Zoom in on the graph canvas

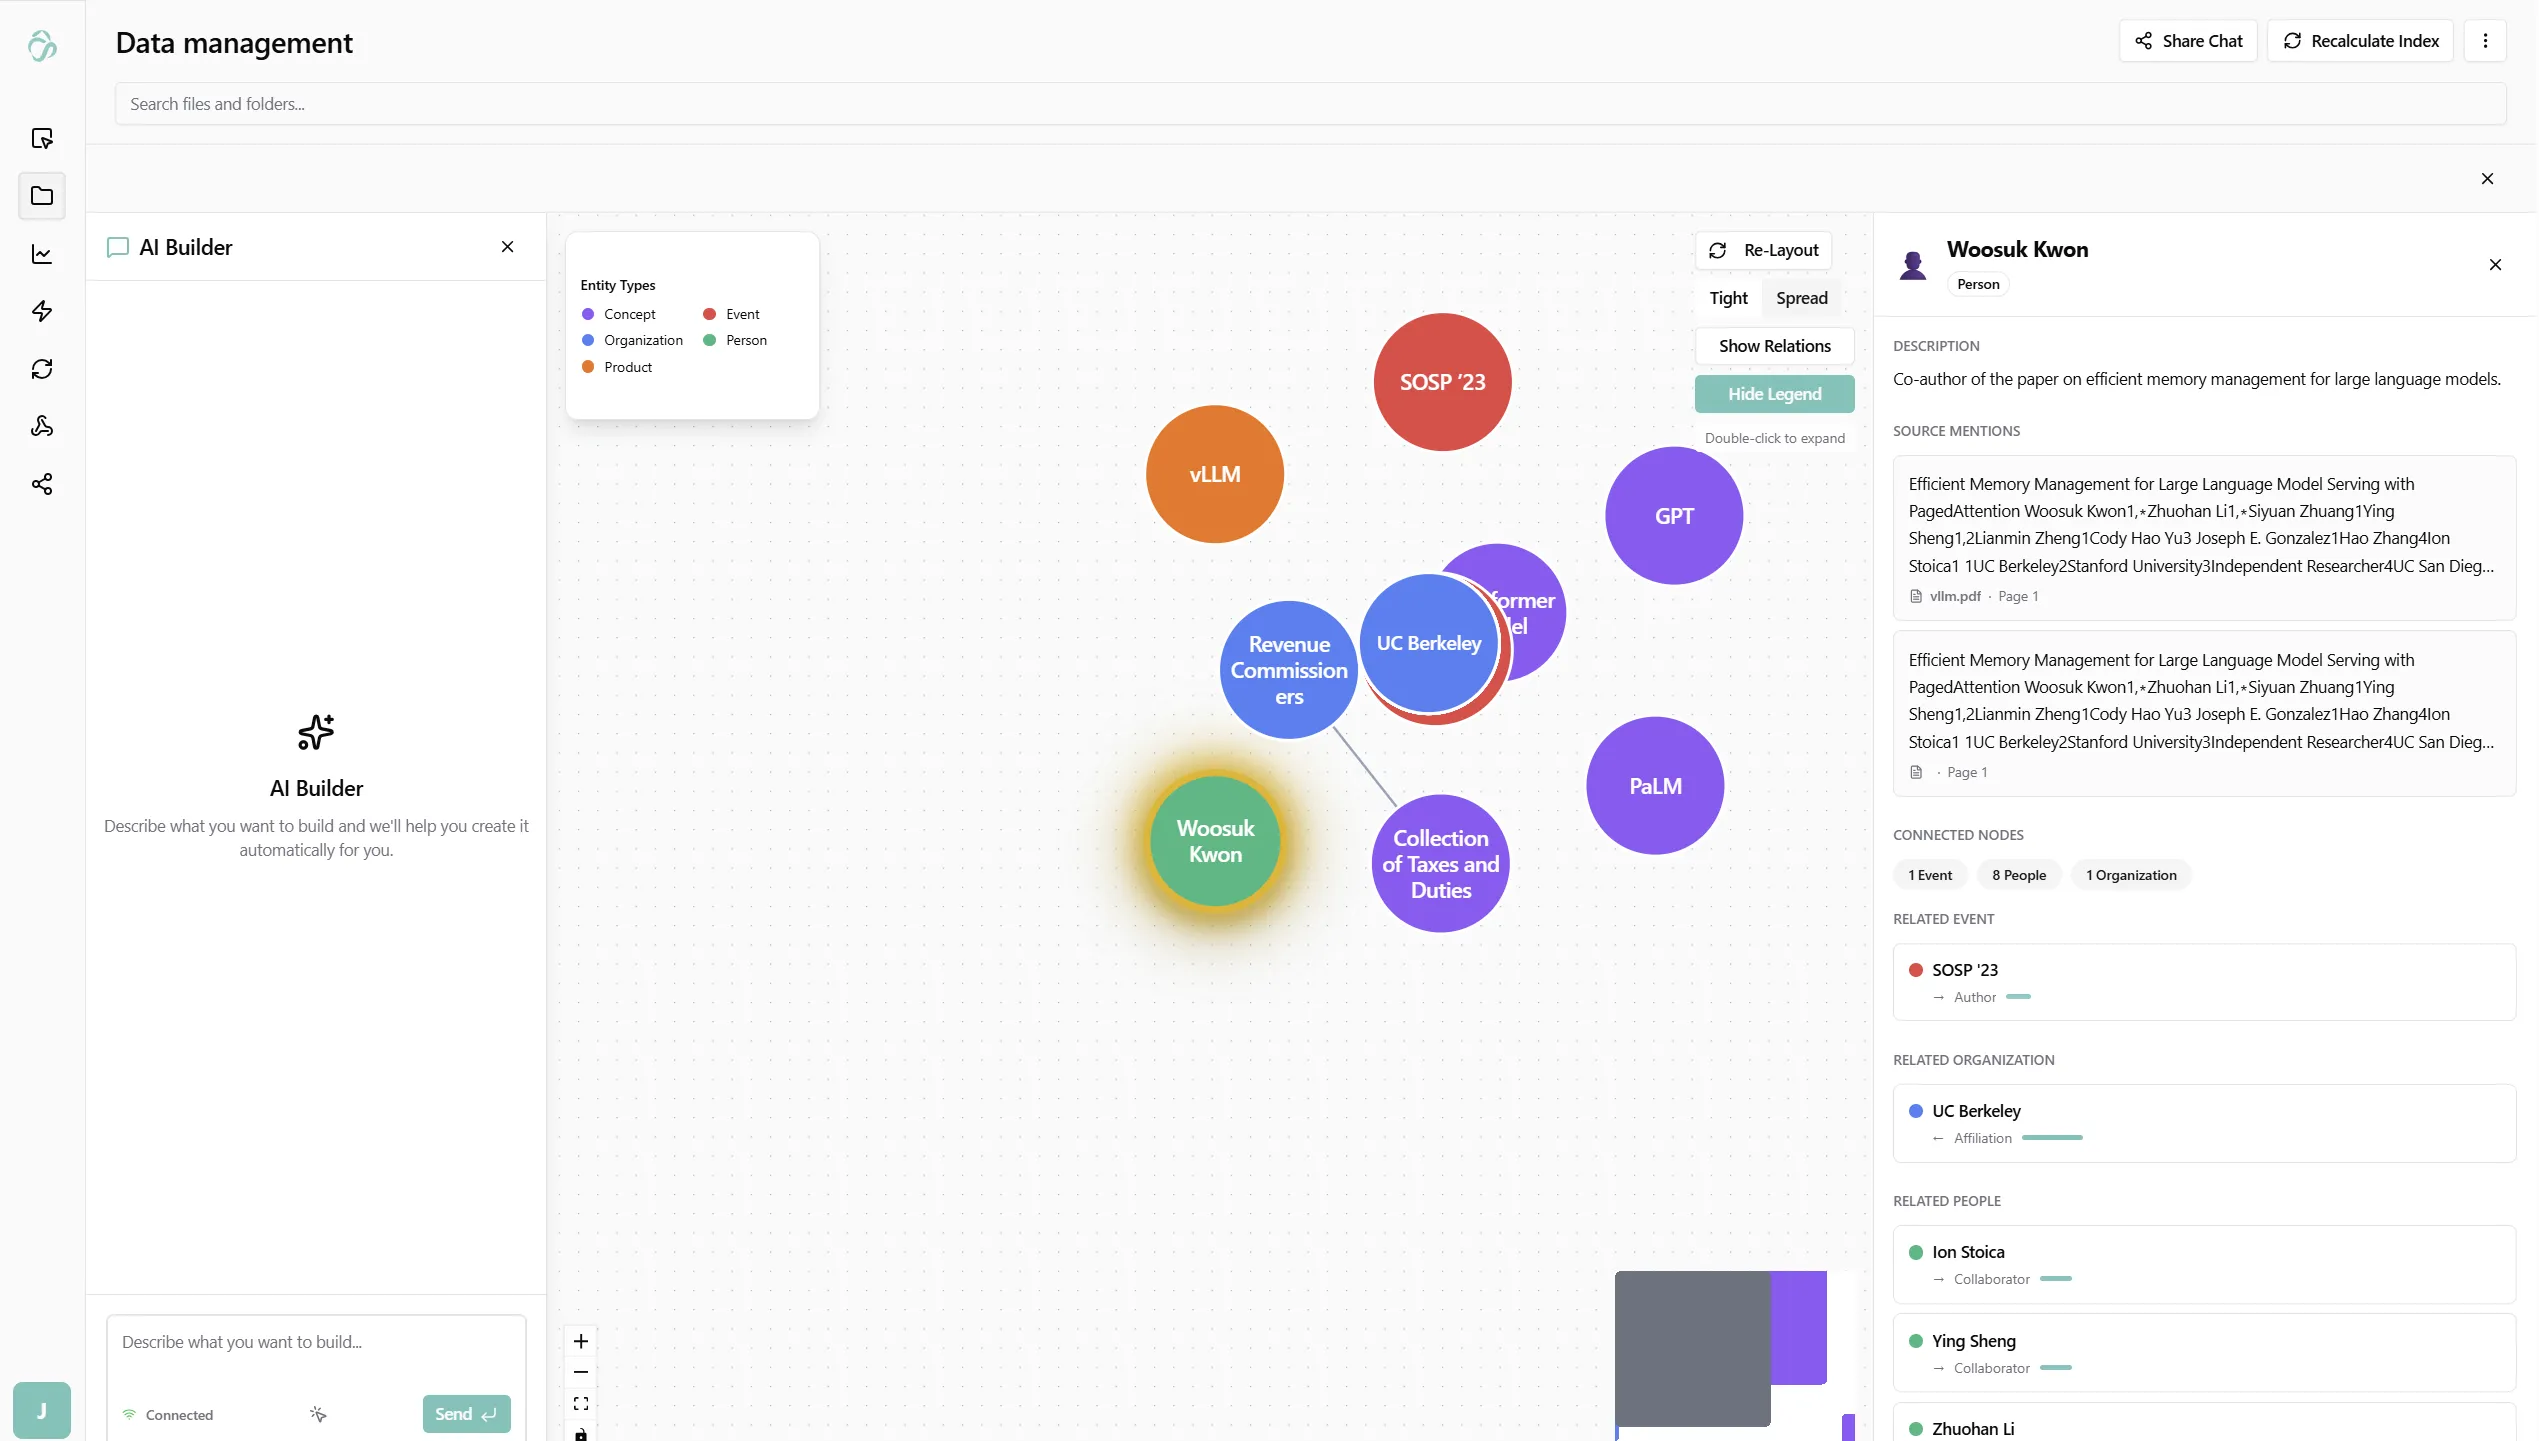580,1341
